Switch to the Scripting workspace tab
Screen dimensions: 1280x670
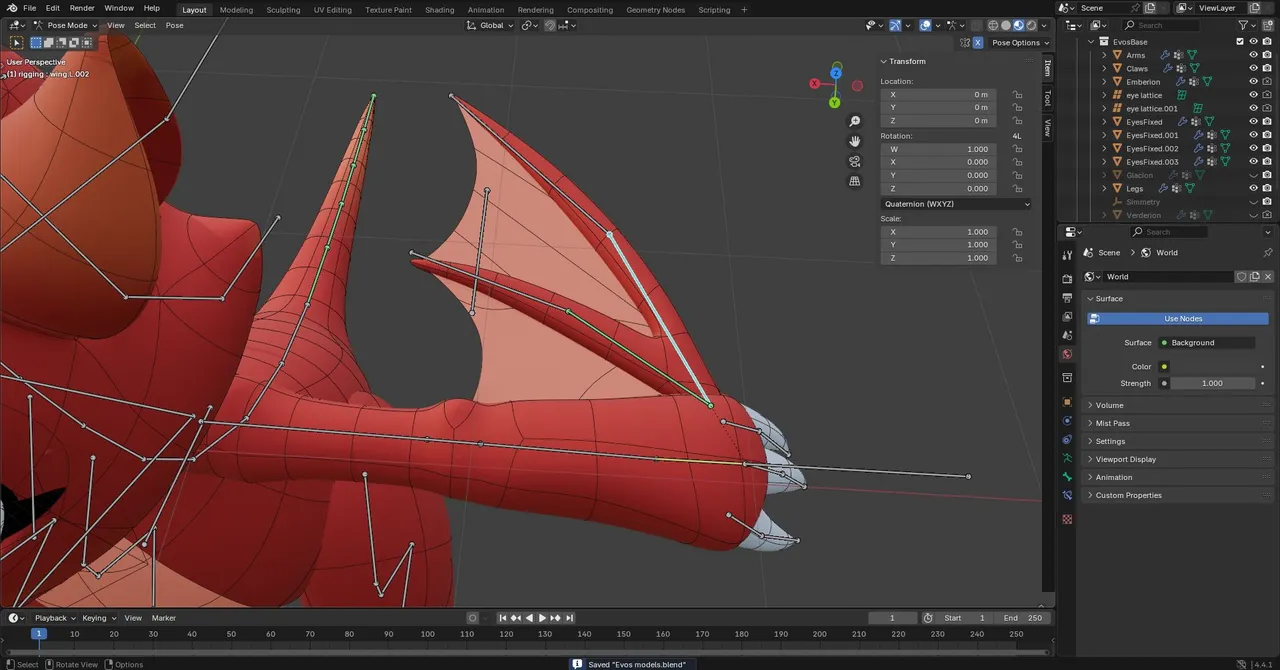pyautogui.click(x=714, y=10)
